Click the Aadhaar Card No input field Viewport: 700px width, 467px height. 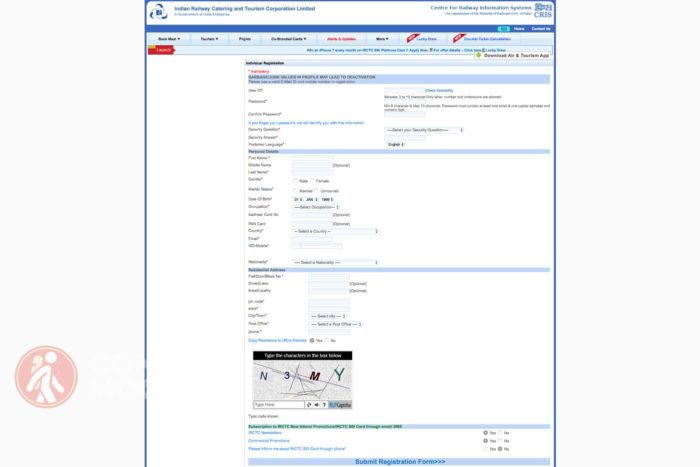click(312, 215)
